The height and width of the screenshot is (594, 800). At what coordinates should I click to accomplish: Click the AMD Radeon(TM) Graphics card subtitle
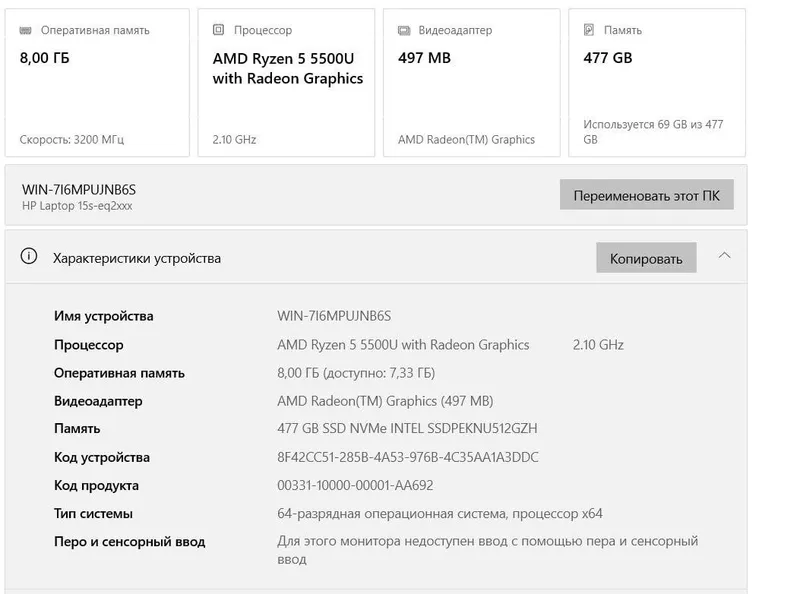click(x=466, y=139)
